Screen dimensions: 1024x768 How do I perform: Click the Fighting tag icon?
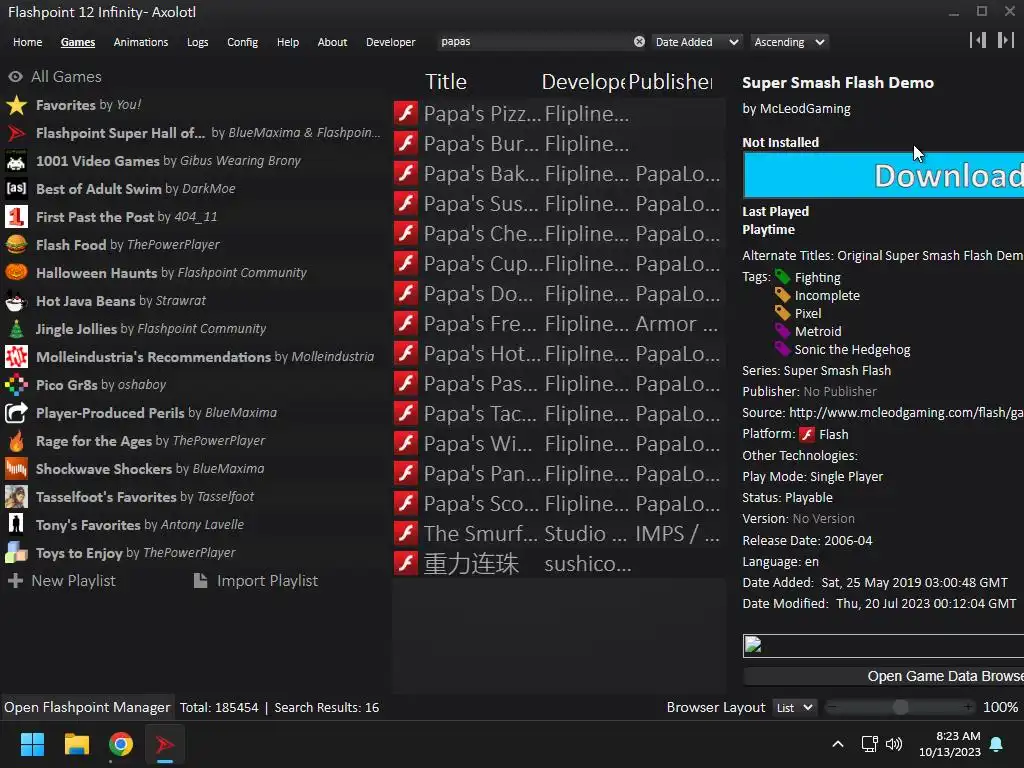coord(782,278)
